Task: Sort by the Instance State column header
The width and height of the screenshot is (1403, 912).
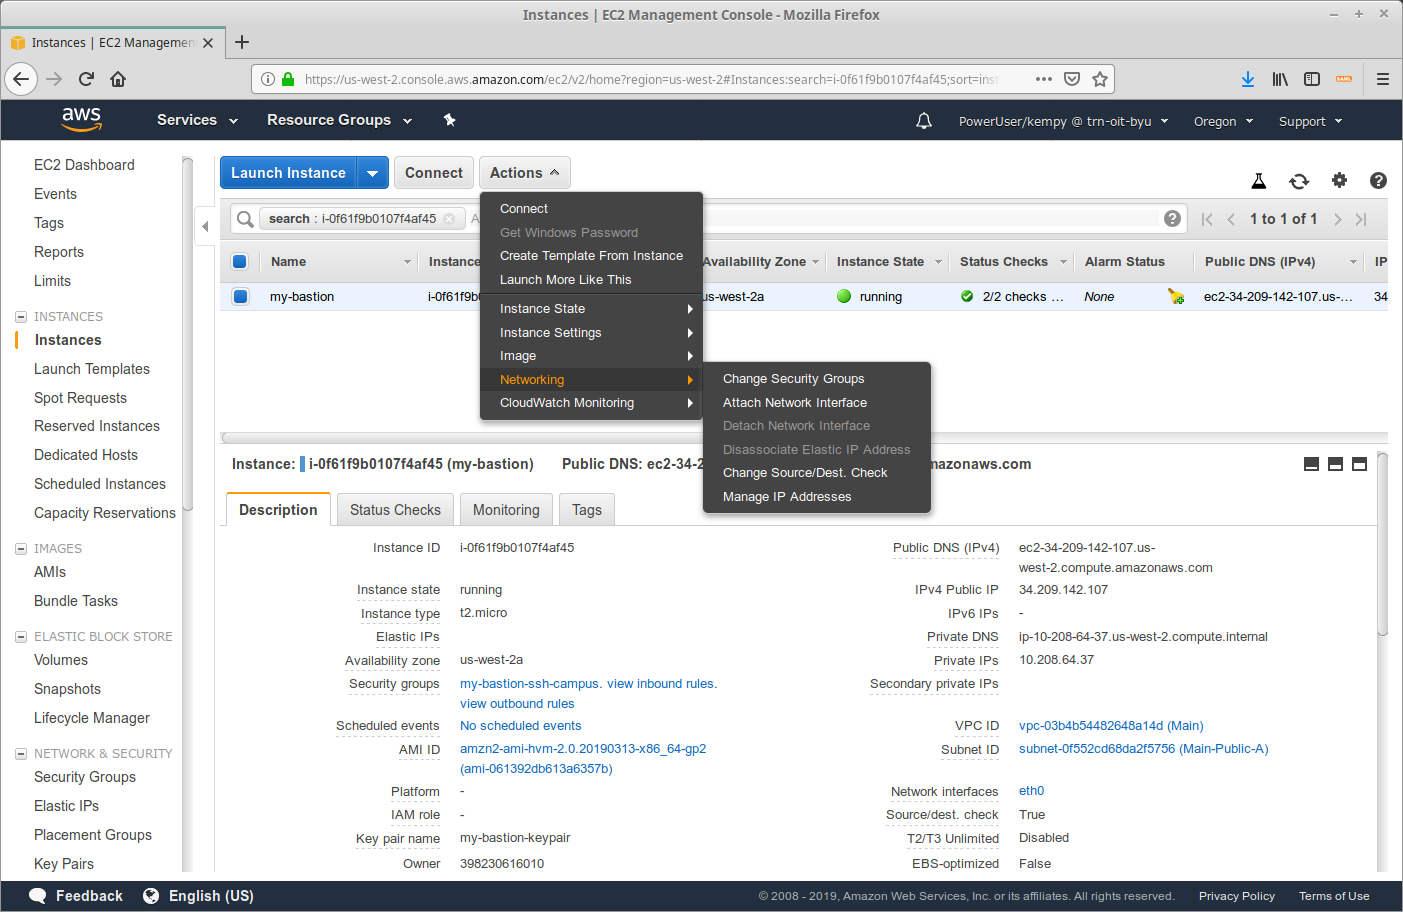Action: [x=880, y=262]
